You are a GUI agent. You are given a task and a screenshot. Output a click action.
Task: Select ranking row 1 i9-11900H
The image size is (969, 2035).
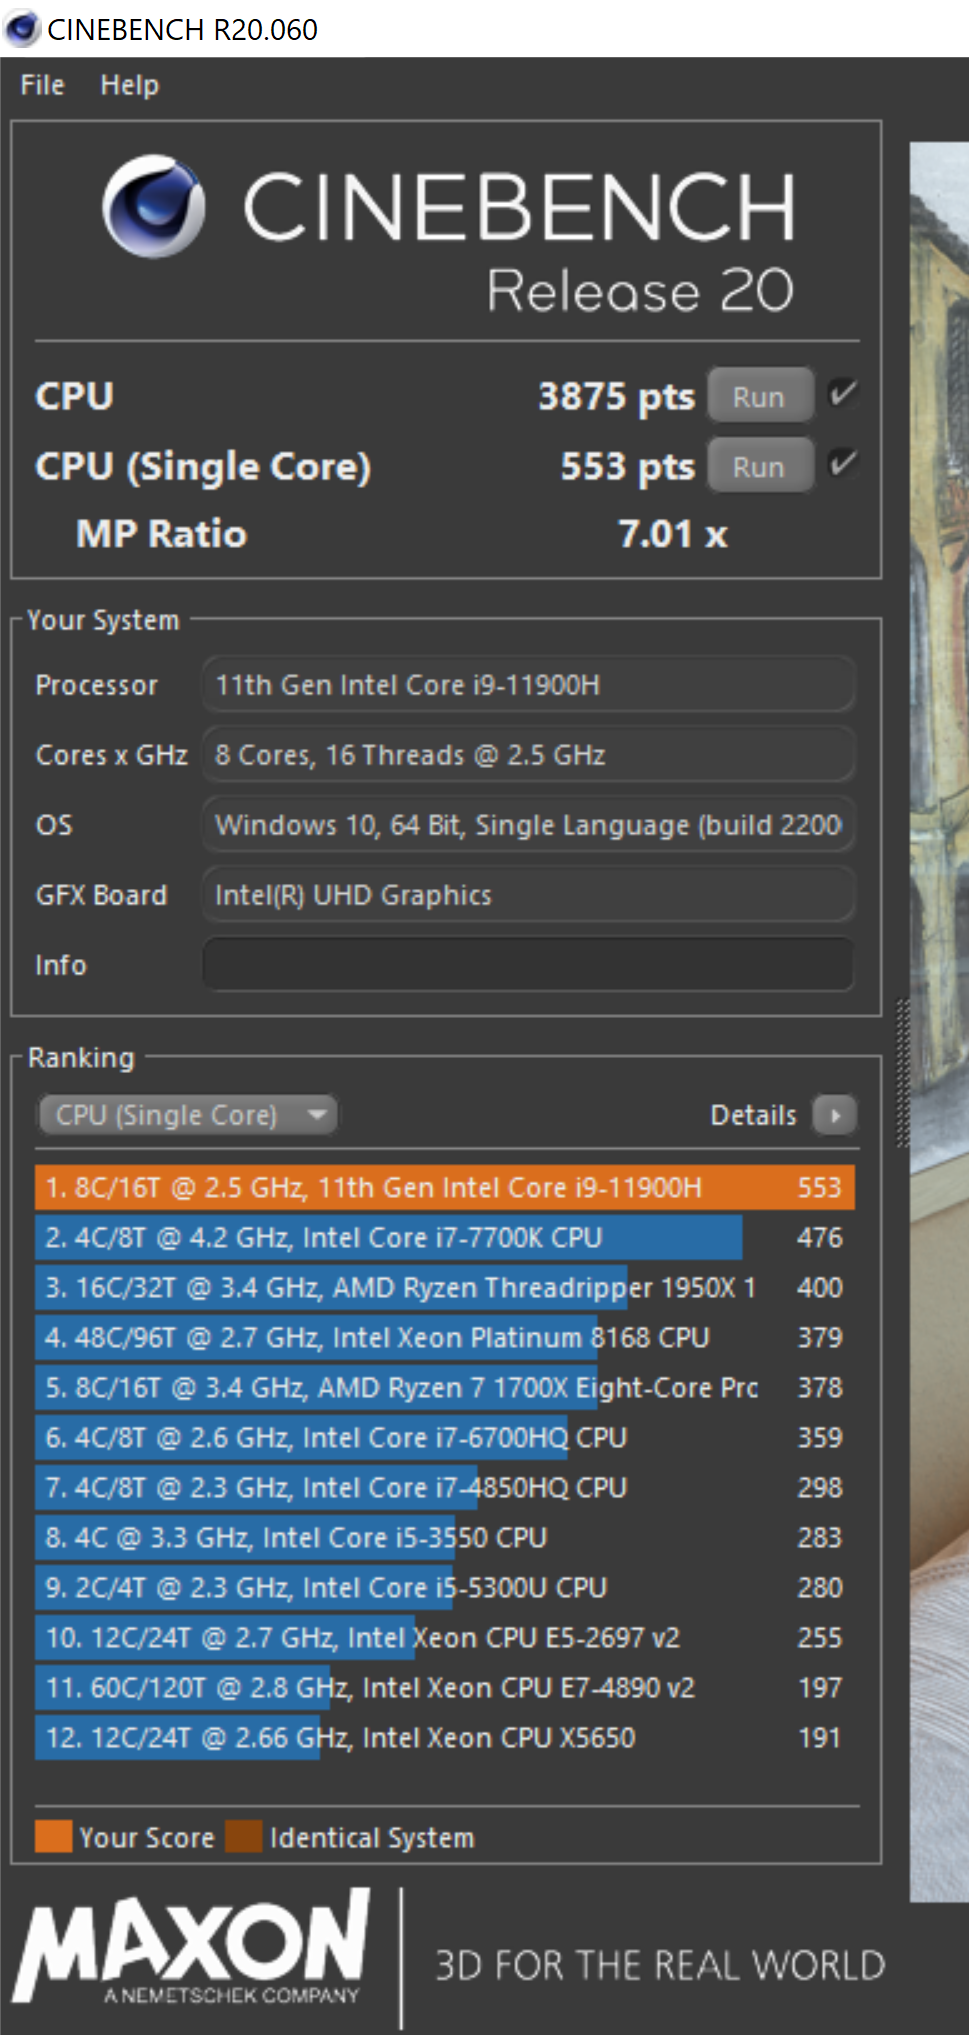point(445,1187)
